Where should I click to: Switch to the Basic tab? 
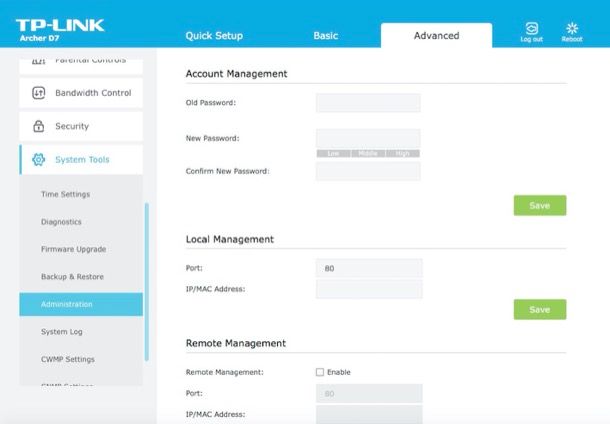[x=326, y=36]
